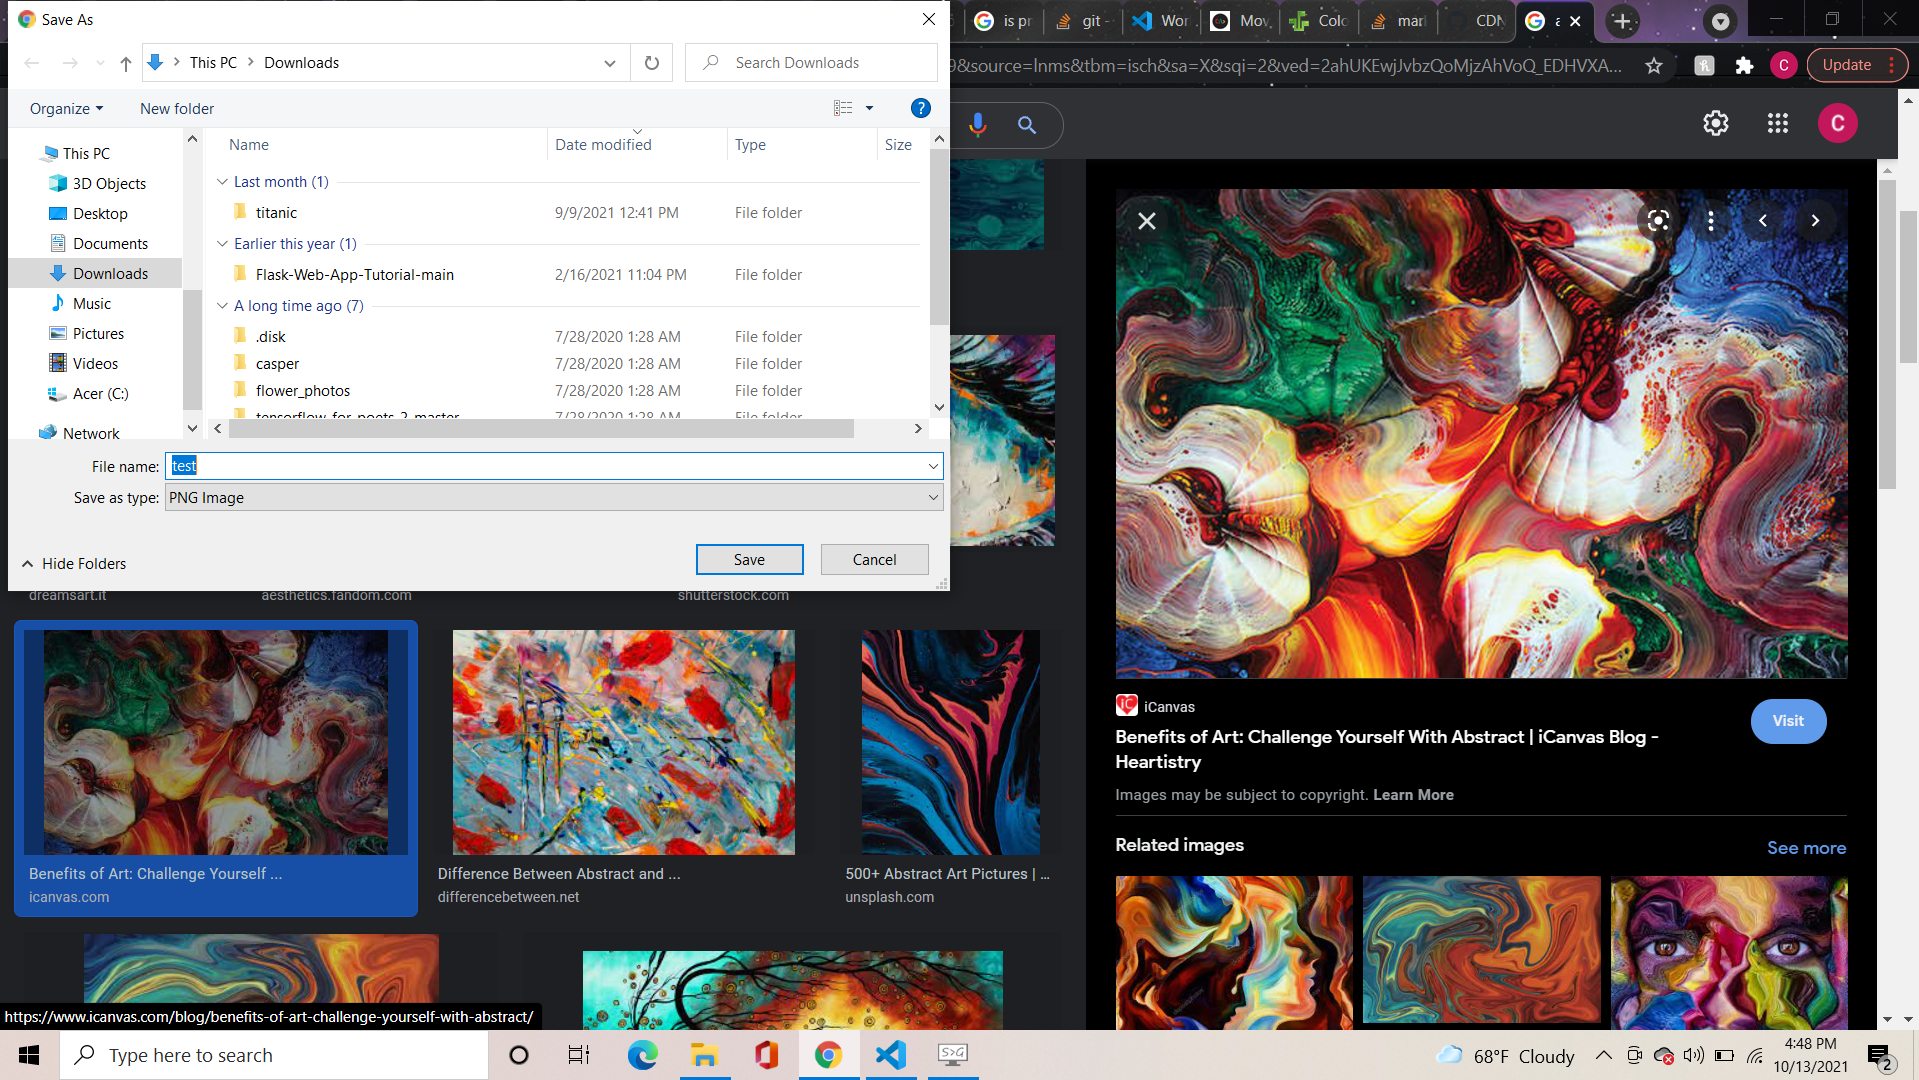Bookmark this page with the star icon
Viewport: 1919px width, 1080px height.
point(1654,66)
